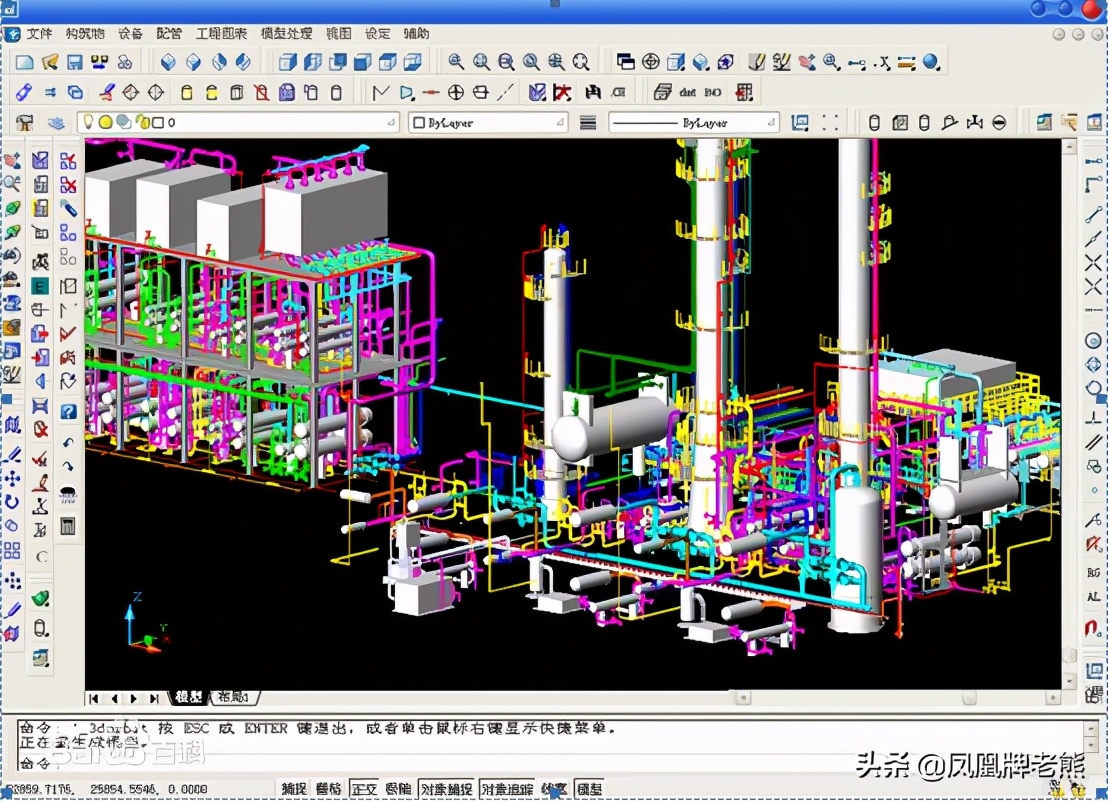
Task: Click the blue sphere render icon
Action: [x=931, y=62]
